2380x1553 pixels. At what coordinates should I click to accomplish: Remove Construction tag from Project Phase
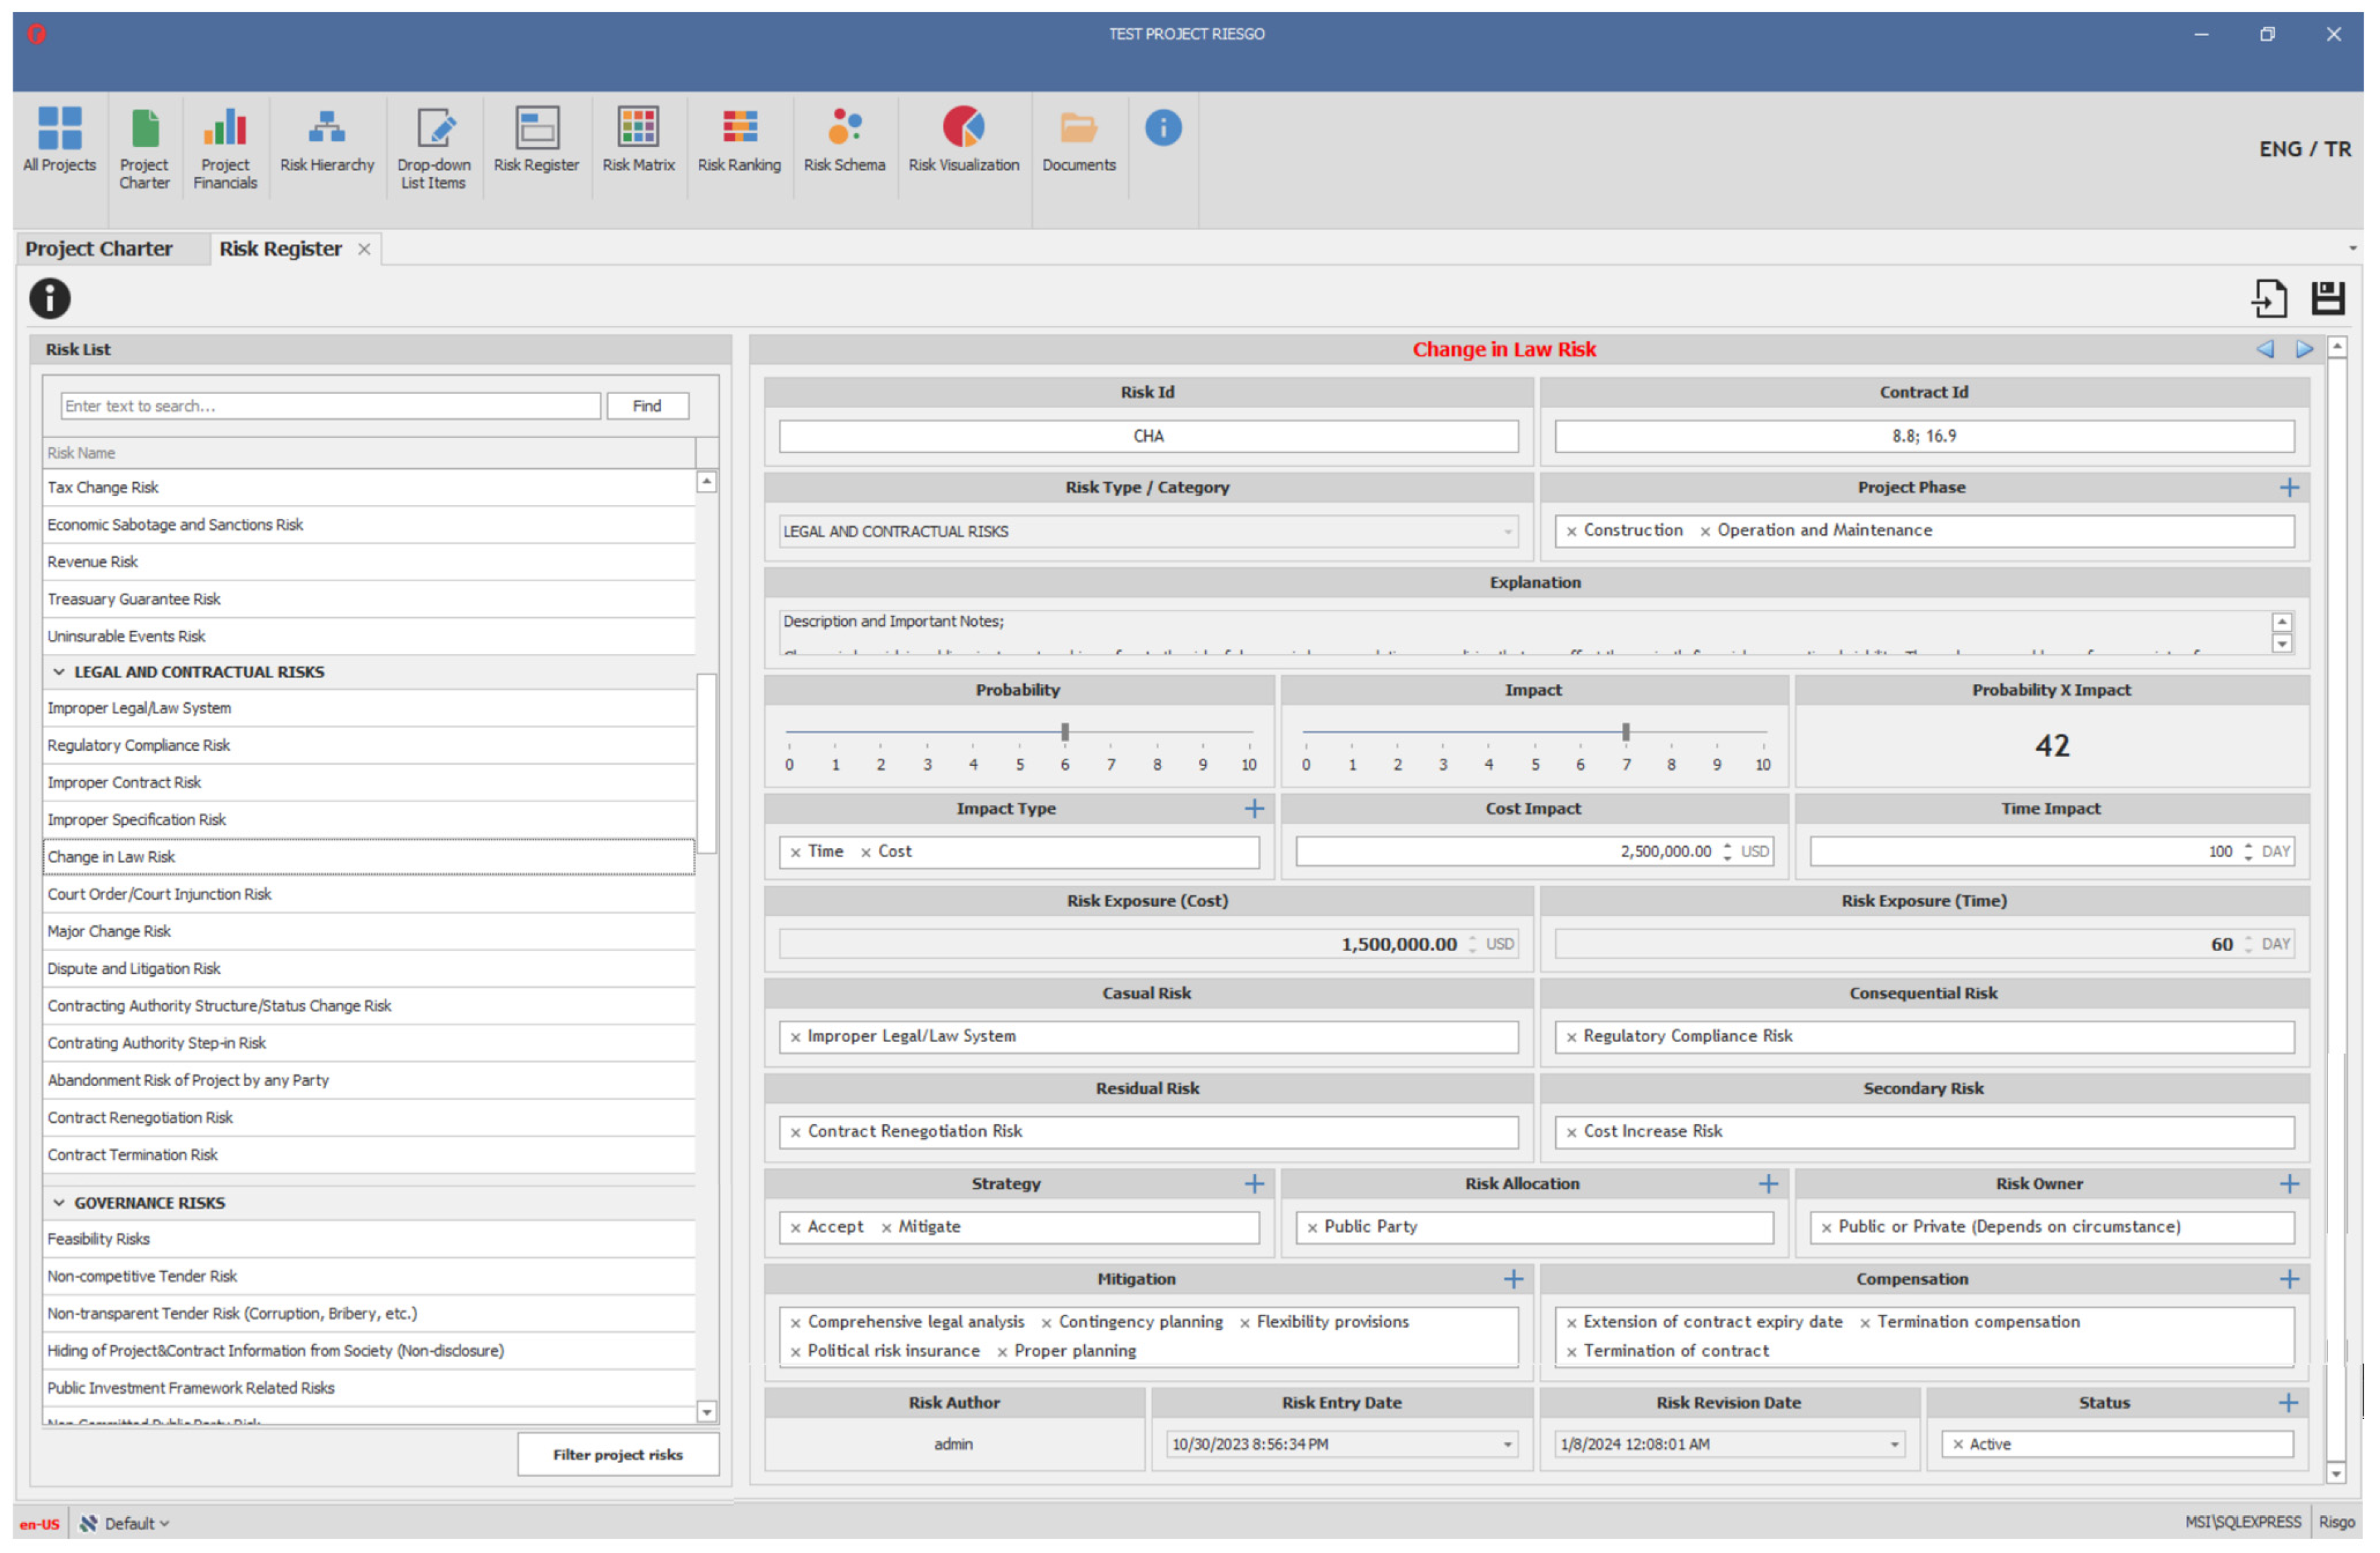pyautogui.click(x=1571, y=532)
